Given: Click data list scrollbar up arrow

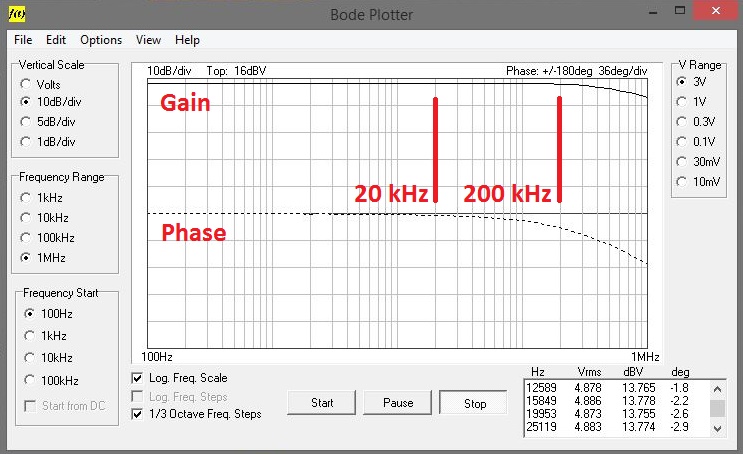Looking at the screenshot, I should tap(717, 389).
